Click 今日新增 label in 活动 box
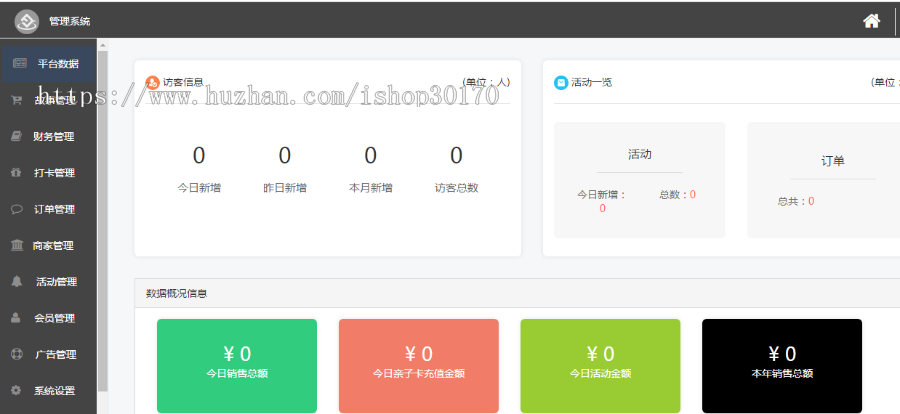 click(602, 195)
